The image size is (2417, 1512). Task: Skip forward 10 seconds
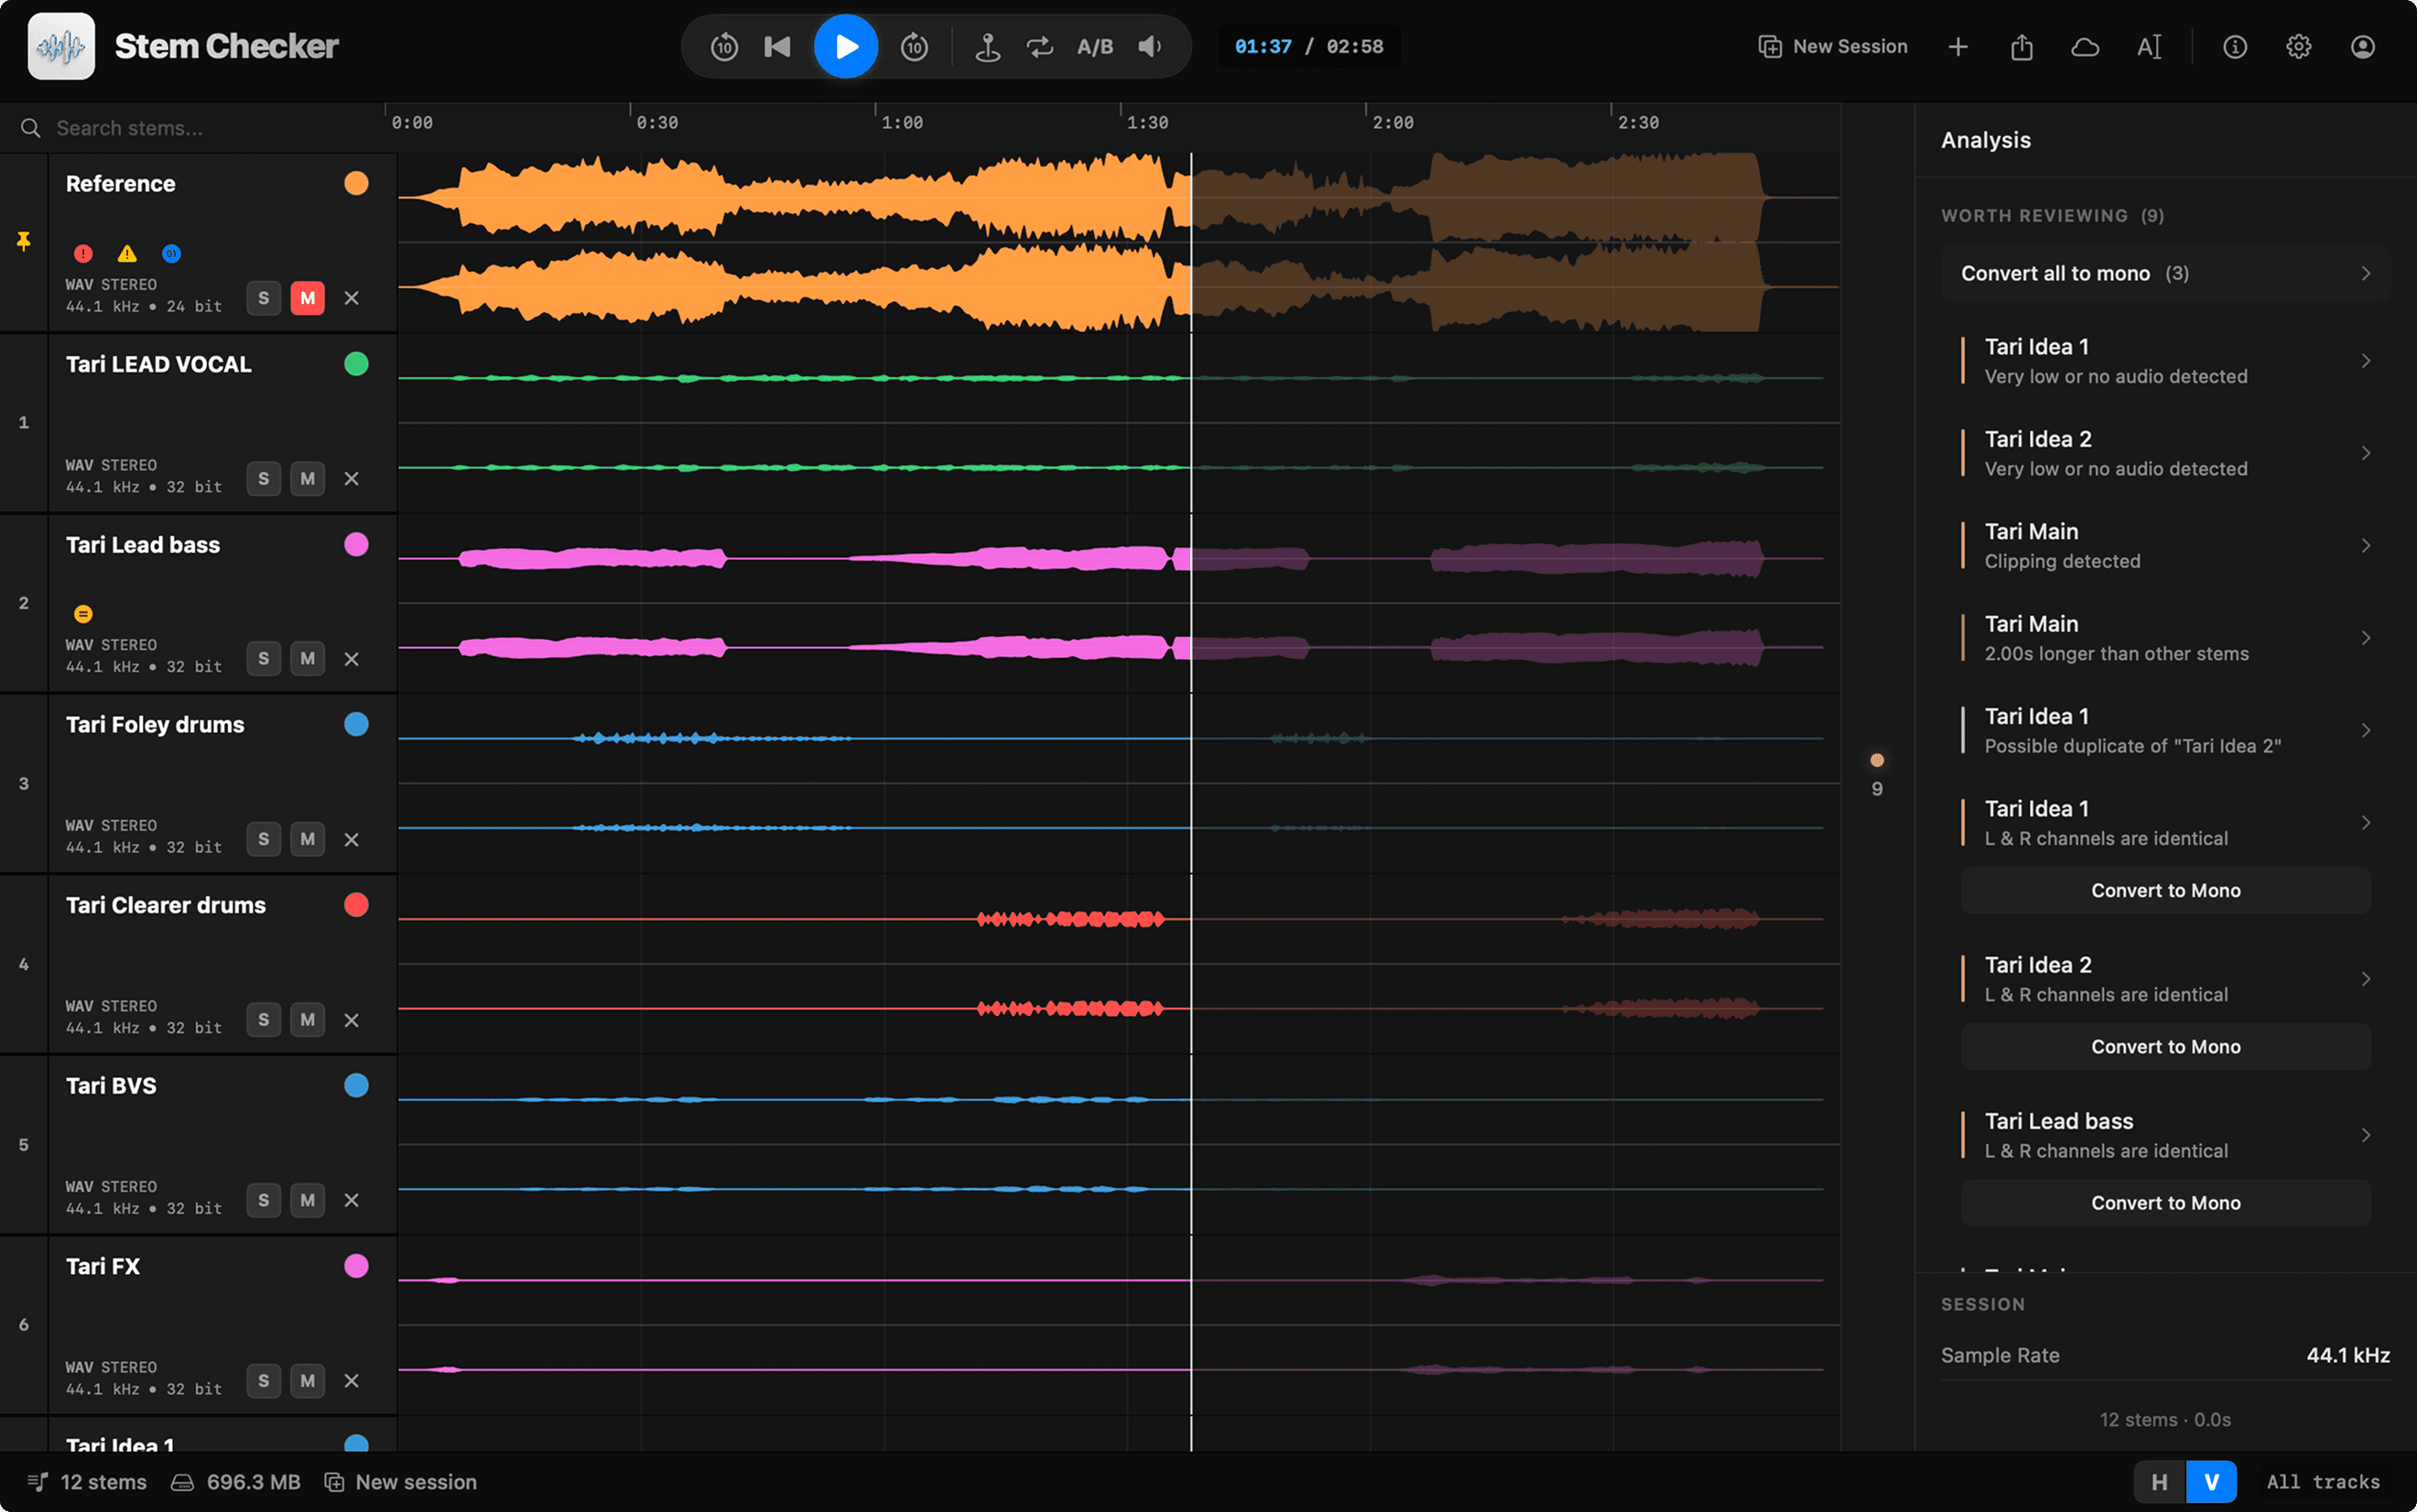(914, 46)
